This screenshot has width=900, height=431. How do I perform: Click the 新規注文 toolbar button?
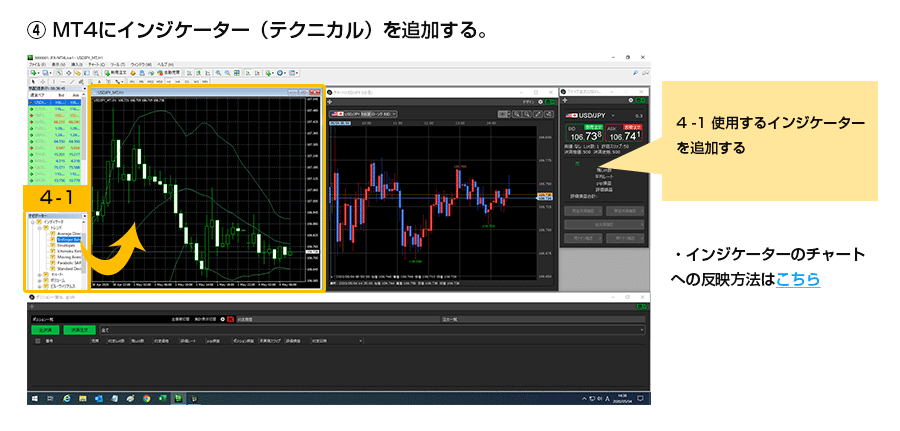pyautogui.click(x=115, y=73)
